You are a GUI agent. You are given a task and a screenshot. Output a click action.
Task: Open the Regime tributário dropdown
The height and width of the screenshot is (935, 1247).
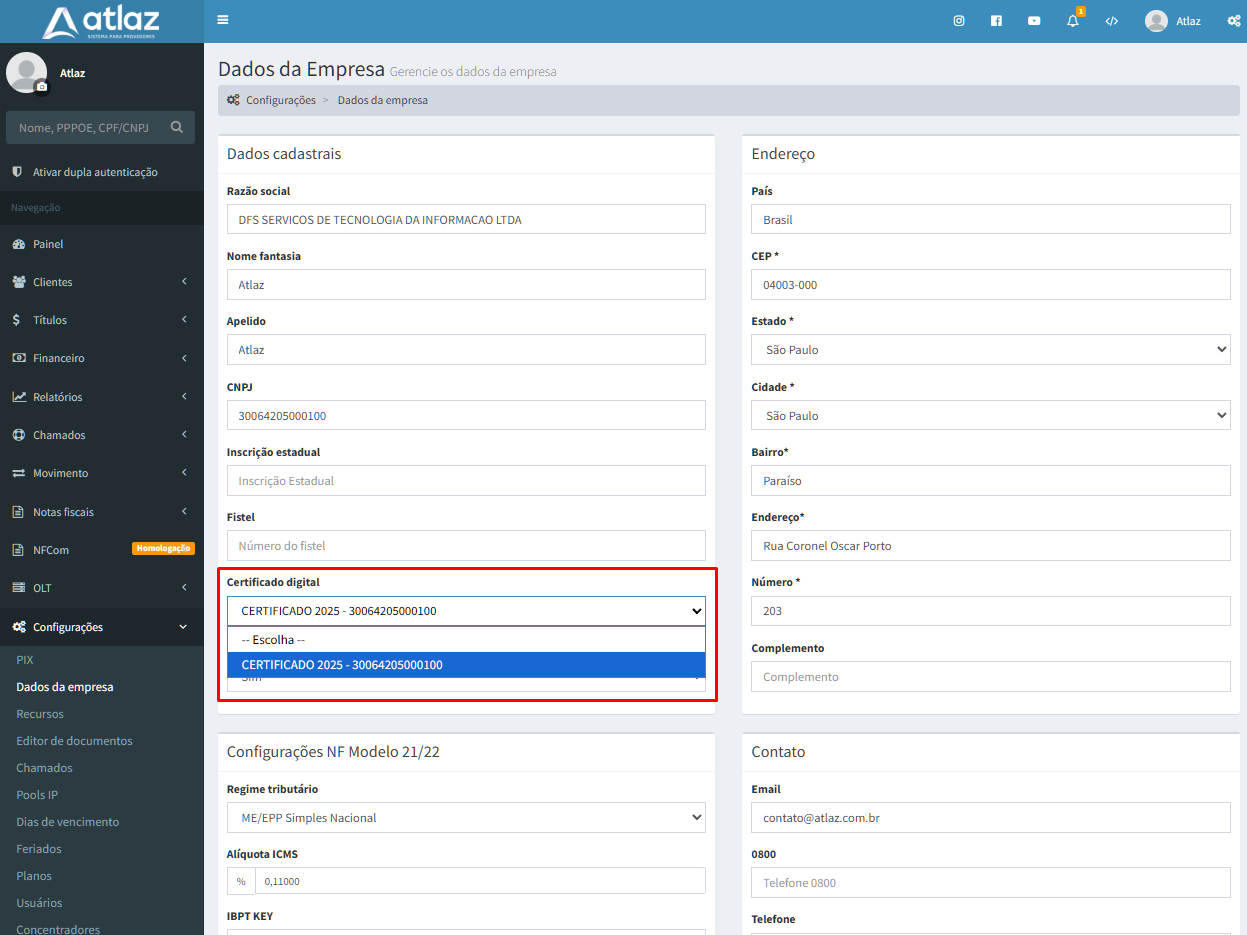point(466,818)
